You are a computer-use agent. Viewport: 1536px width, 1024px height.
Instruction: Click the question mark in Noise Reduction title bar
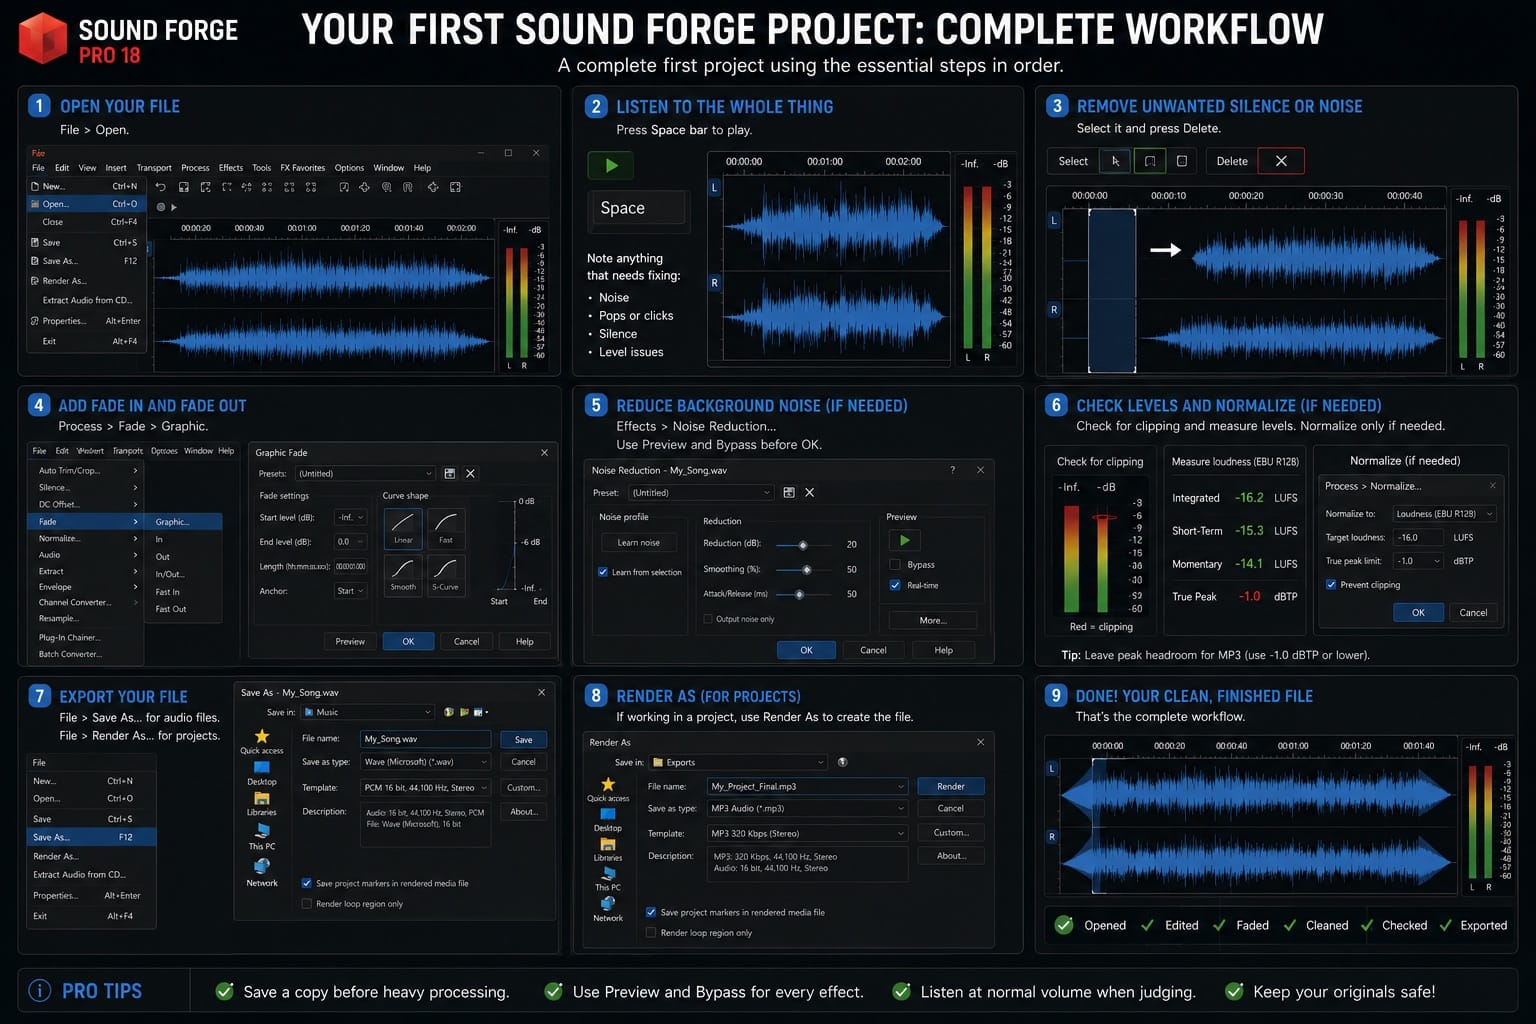pyautogui.click(x=952, y=470)
